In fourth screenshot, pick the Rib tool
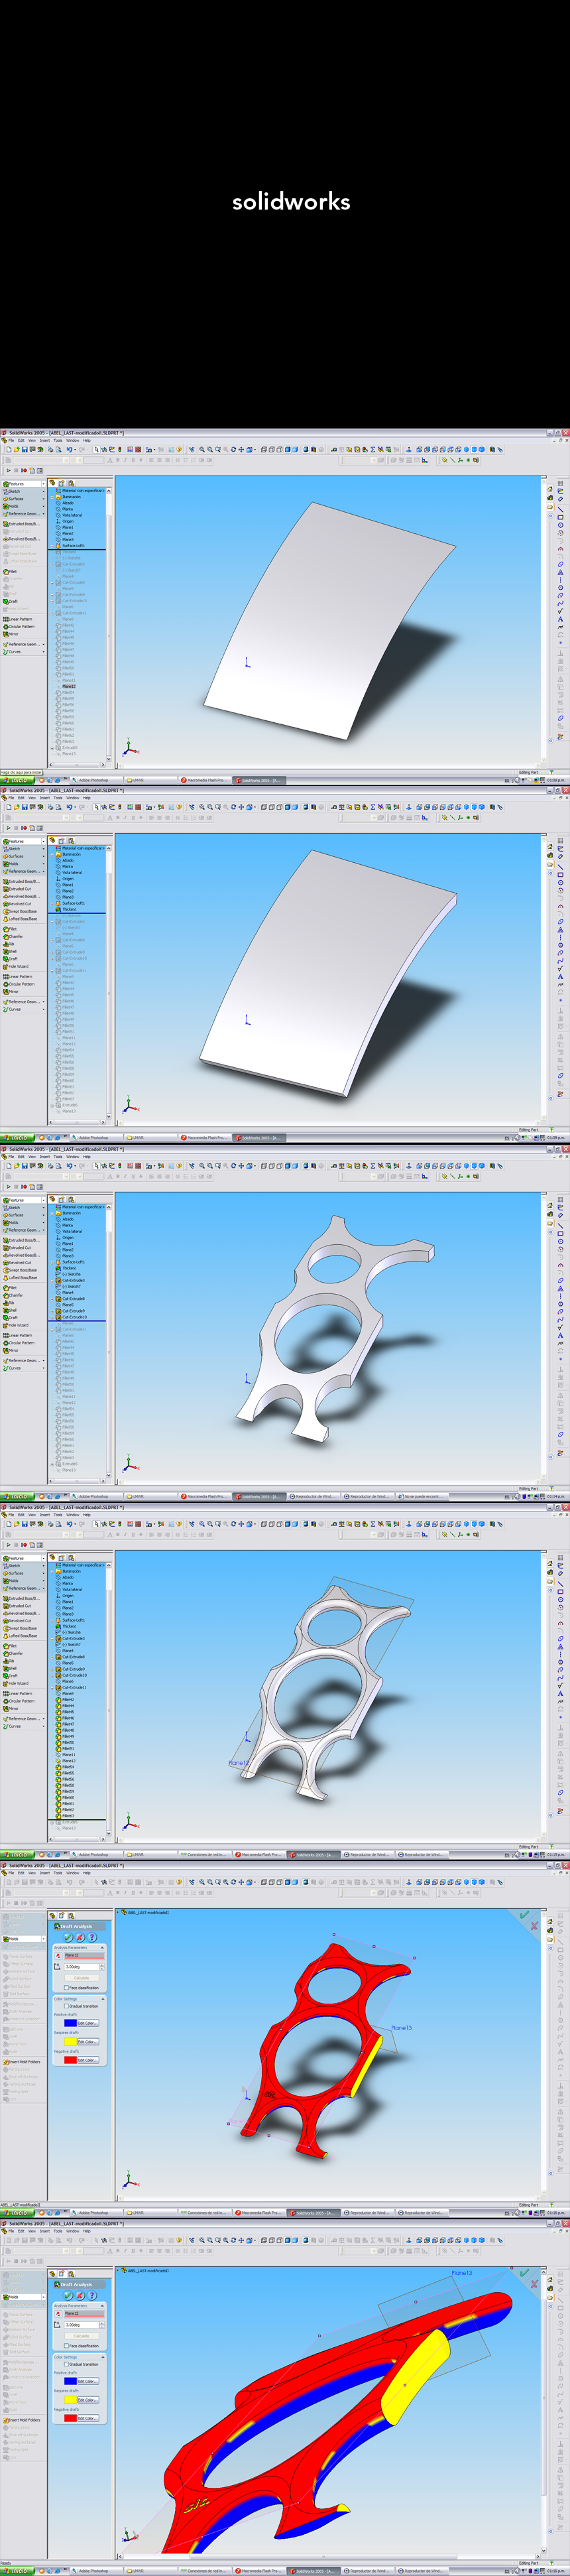 click(x=9, y=1661)
